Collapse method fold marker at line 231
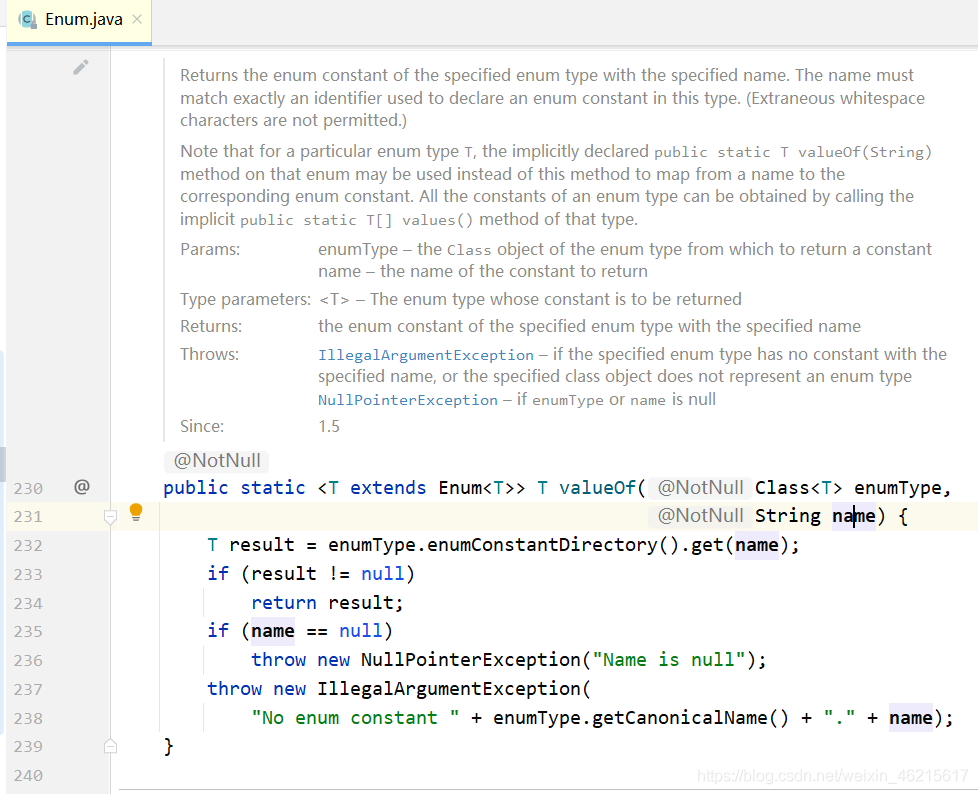978x794 pixels. (110, 516)
